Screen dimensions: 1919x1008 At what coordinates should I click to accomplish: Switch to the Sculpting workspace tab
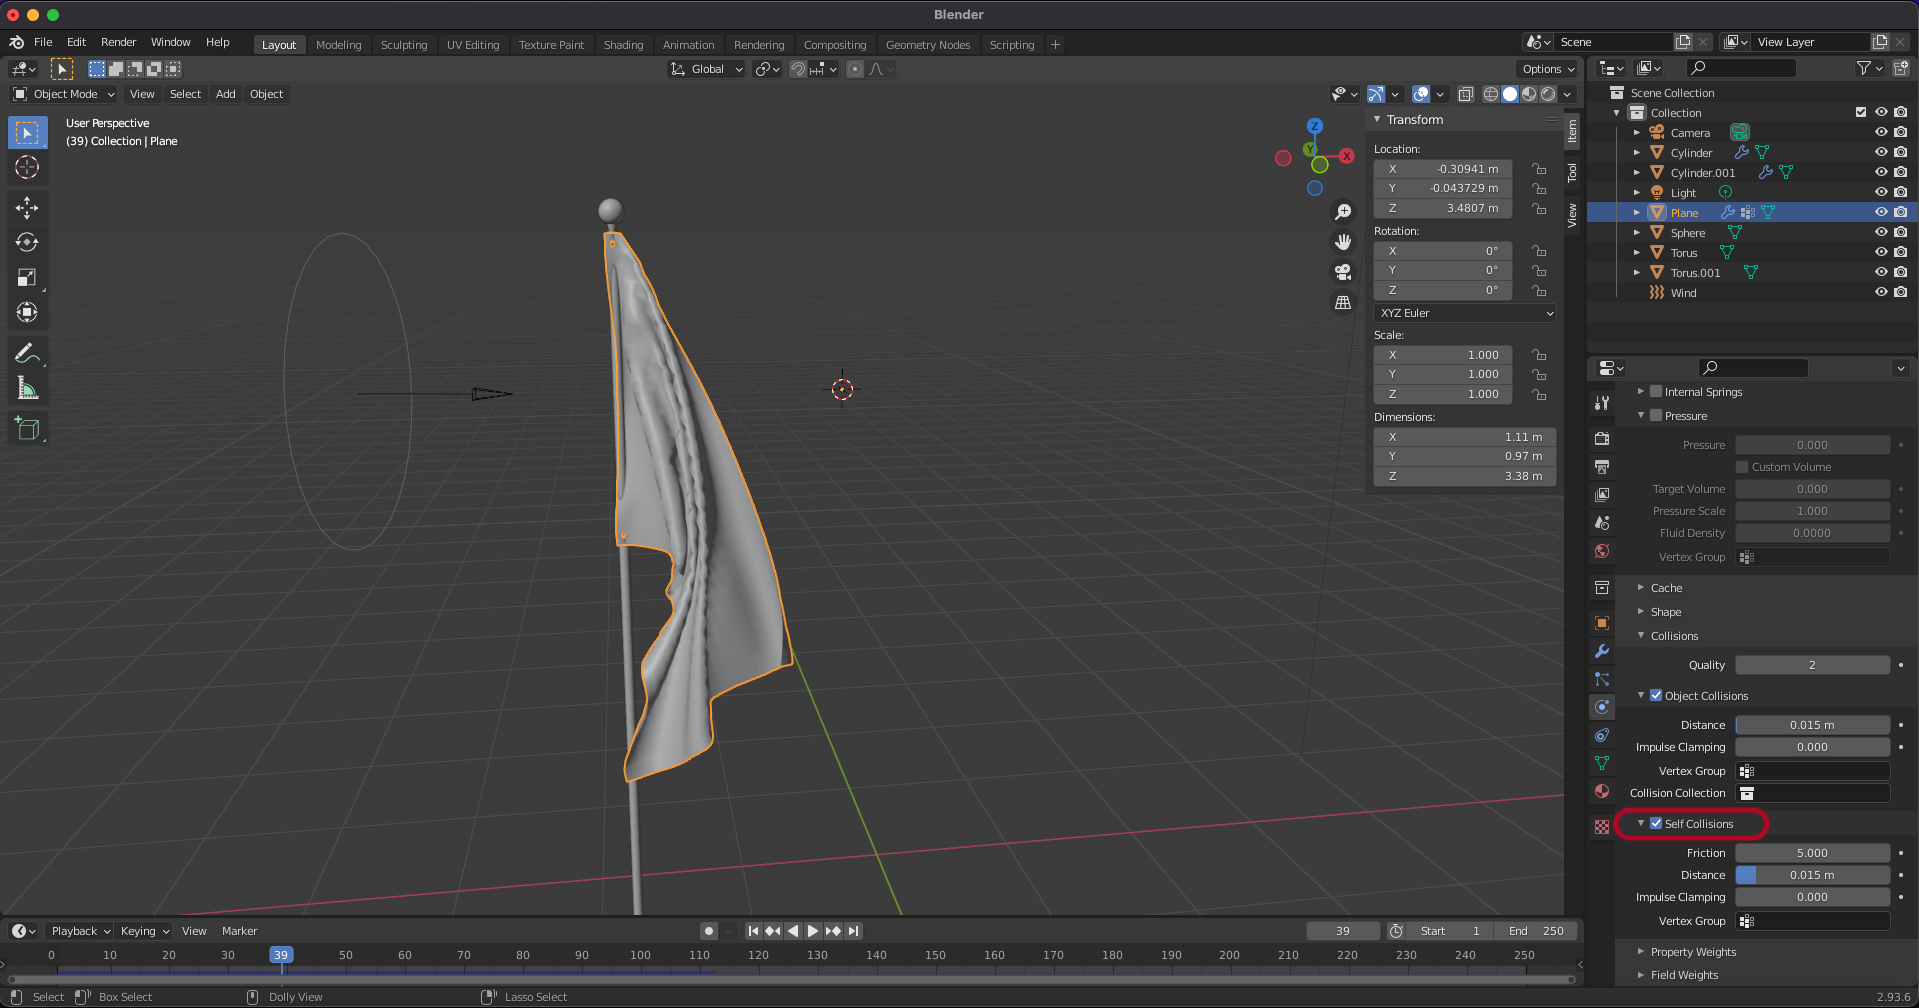click(404, 45)
